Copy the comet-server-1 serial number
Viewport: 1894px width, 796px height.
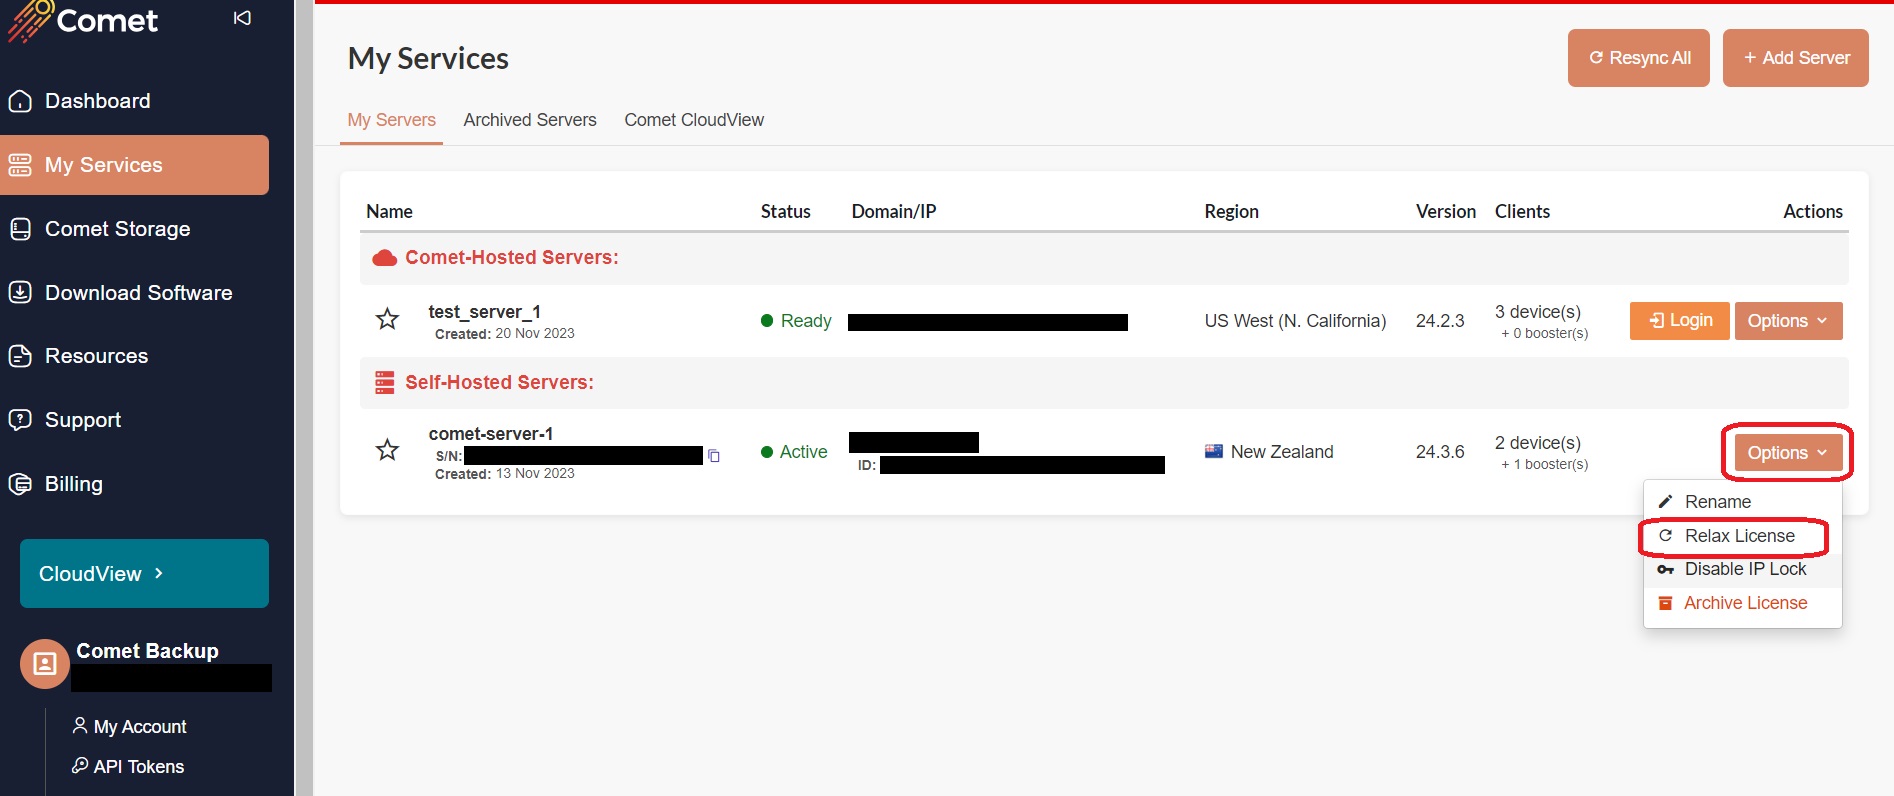tap(714, 456)
